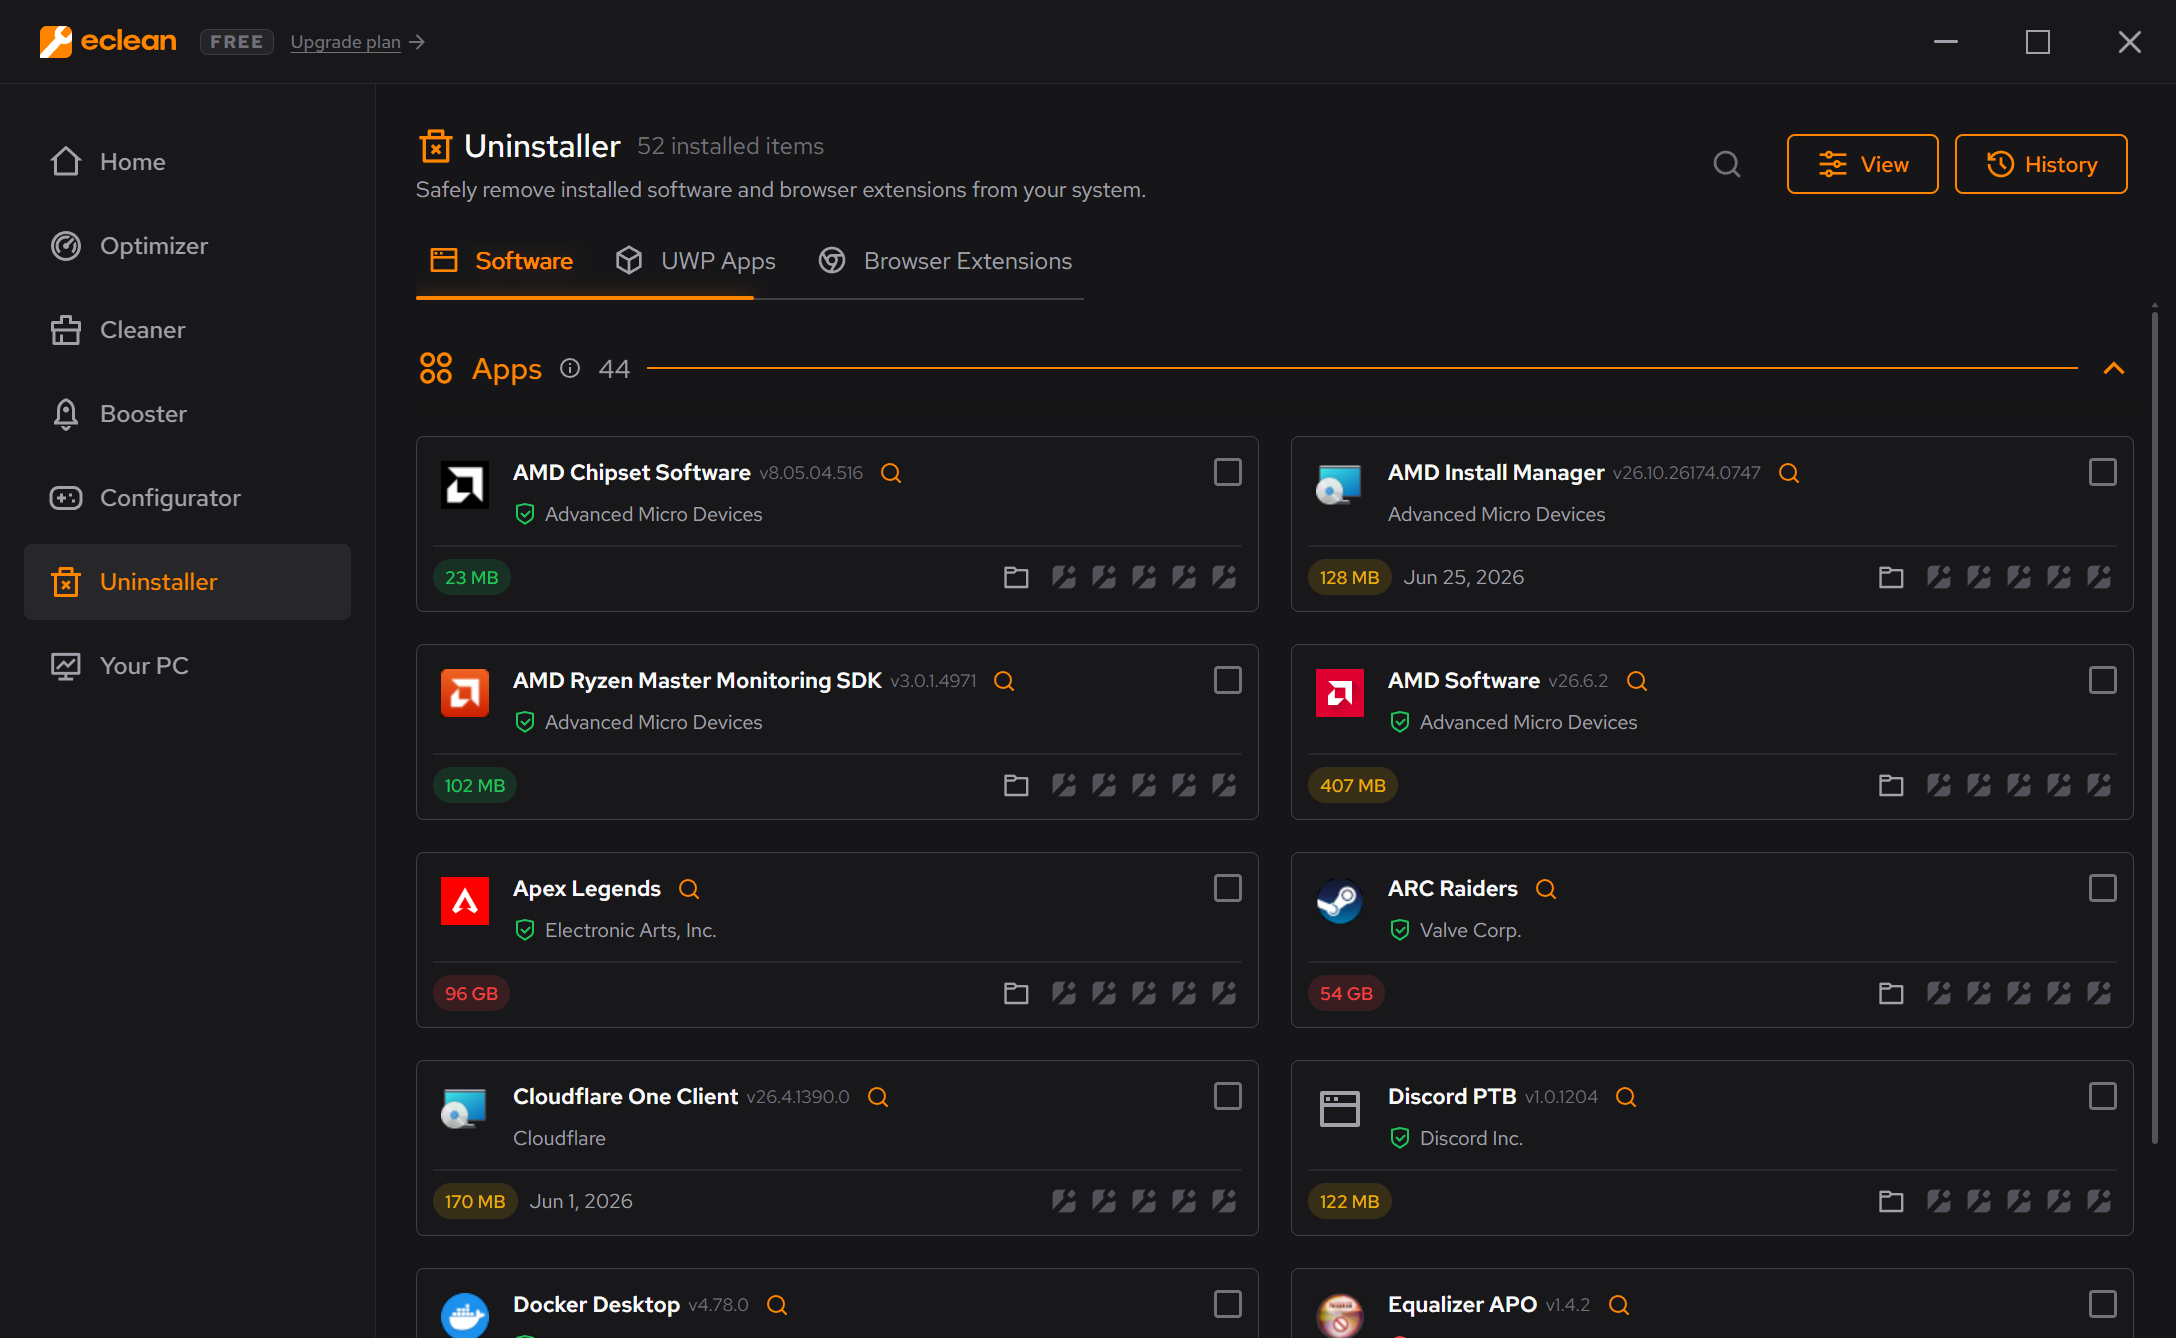Image resolution: width=2176 pixels, height=1338 pixels.
Task: Check AMD Ryzen Master Monitoring SDK for removal
Action: pyautogui.click(x=1228, y=680)
